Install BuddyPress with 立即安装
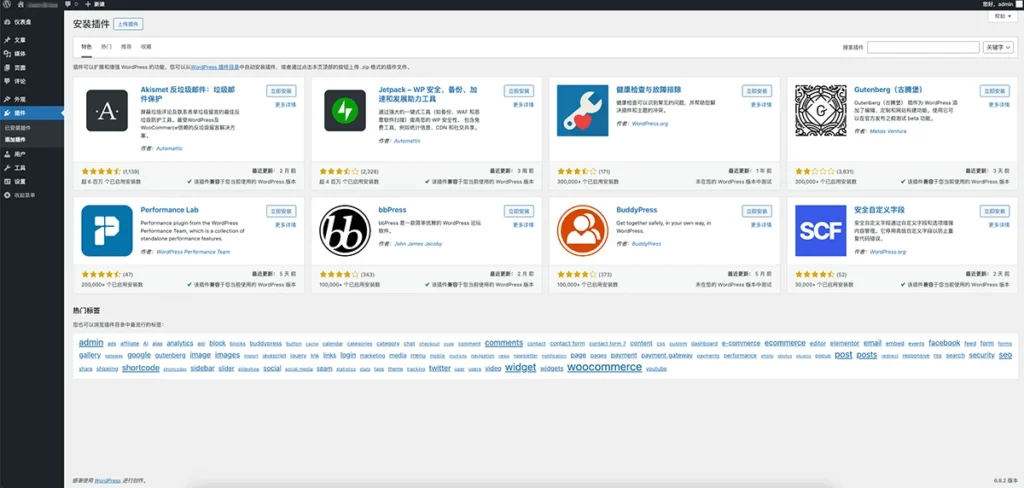This screenshot has height=488, width=1024. 756,211
